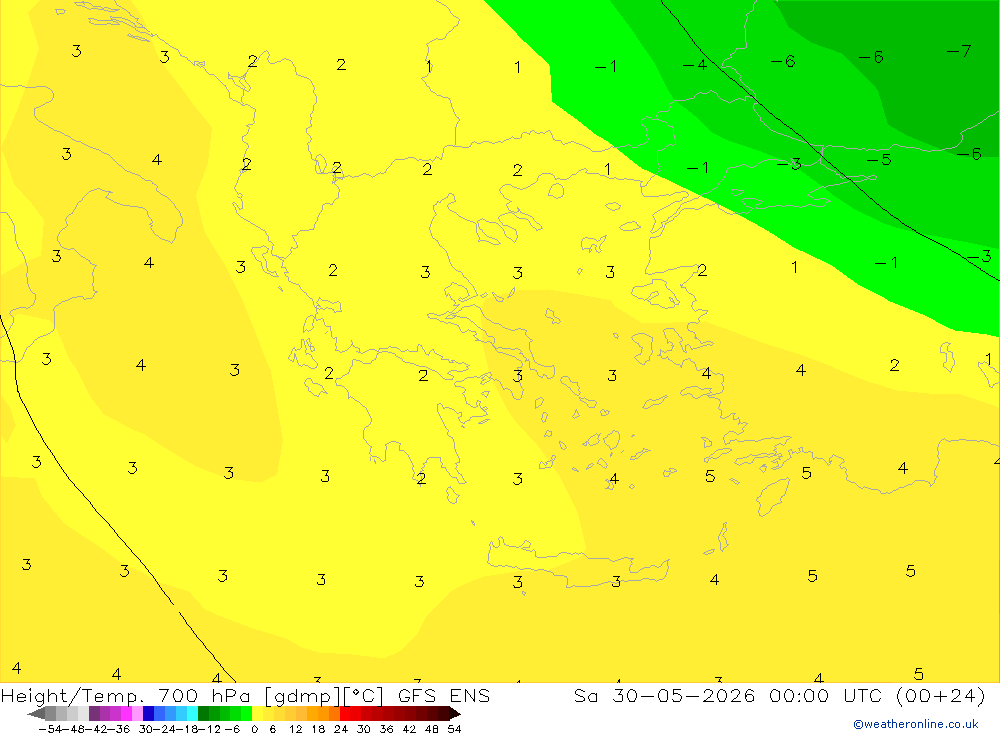1000x733 pixels.
Task: Select the light pink legend swatch
Action: [138, 713]
